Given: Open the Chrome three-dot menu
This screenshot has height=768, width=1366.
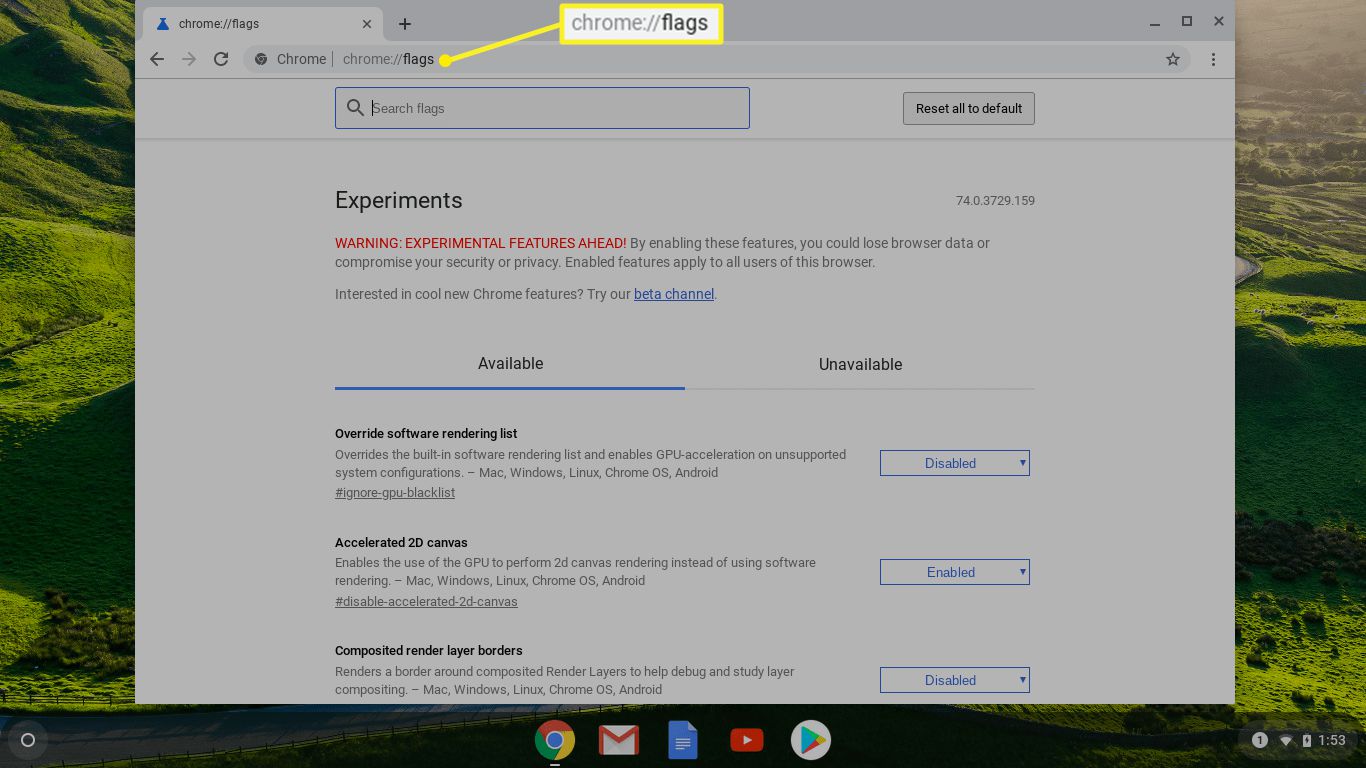Looking at the screenshot, I should [x=1213, y=59].
